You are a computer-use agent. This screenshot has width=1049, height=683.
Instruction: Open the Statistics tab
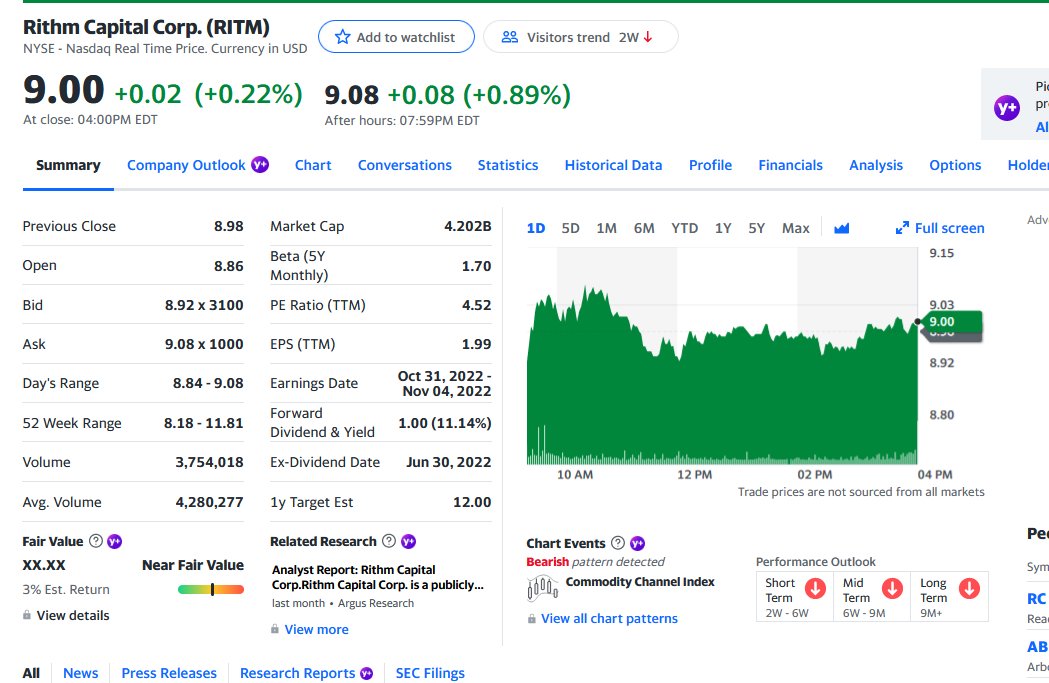click(x=508, y=165)
